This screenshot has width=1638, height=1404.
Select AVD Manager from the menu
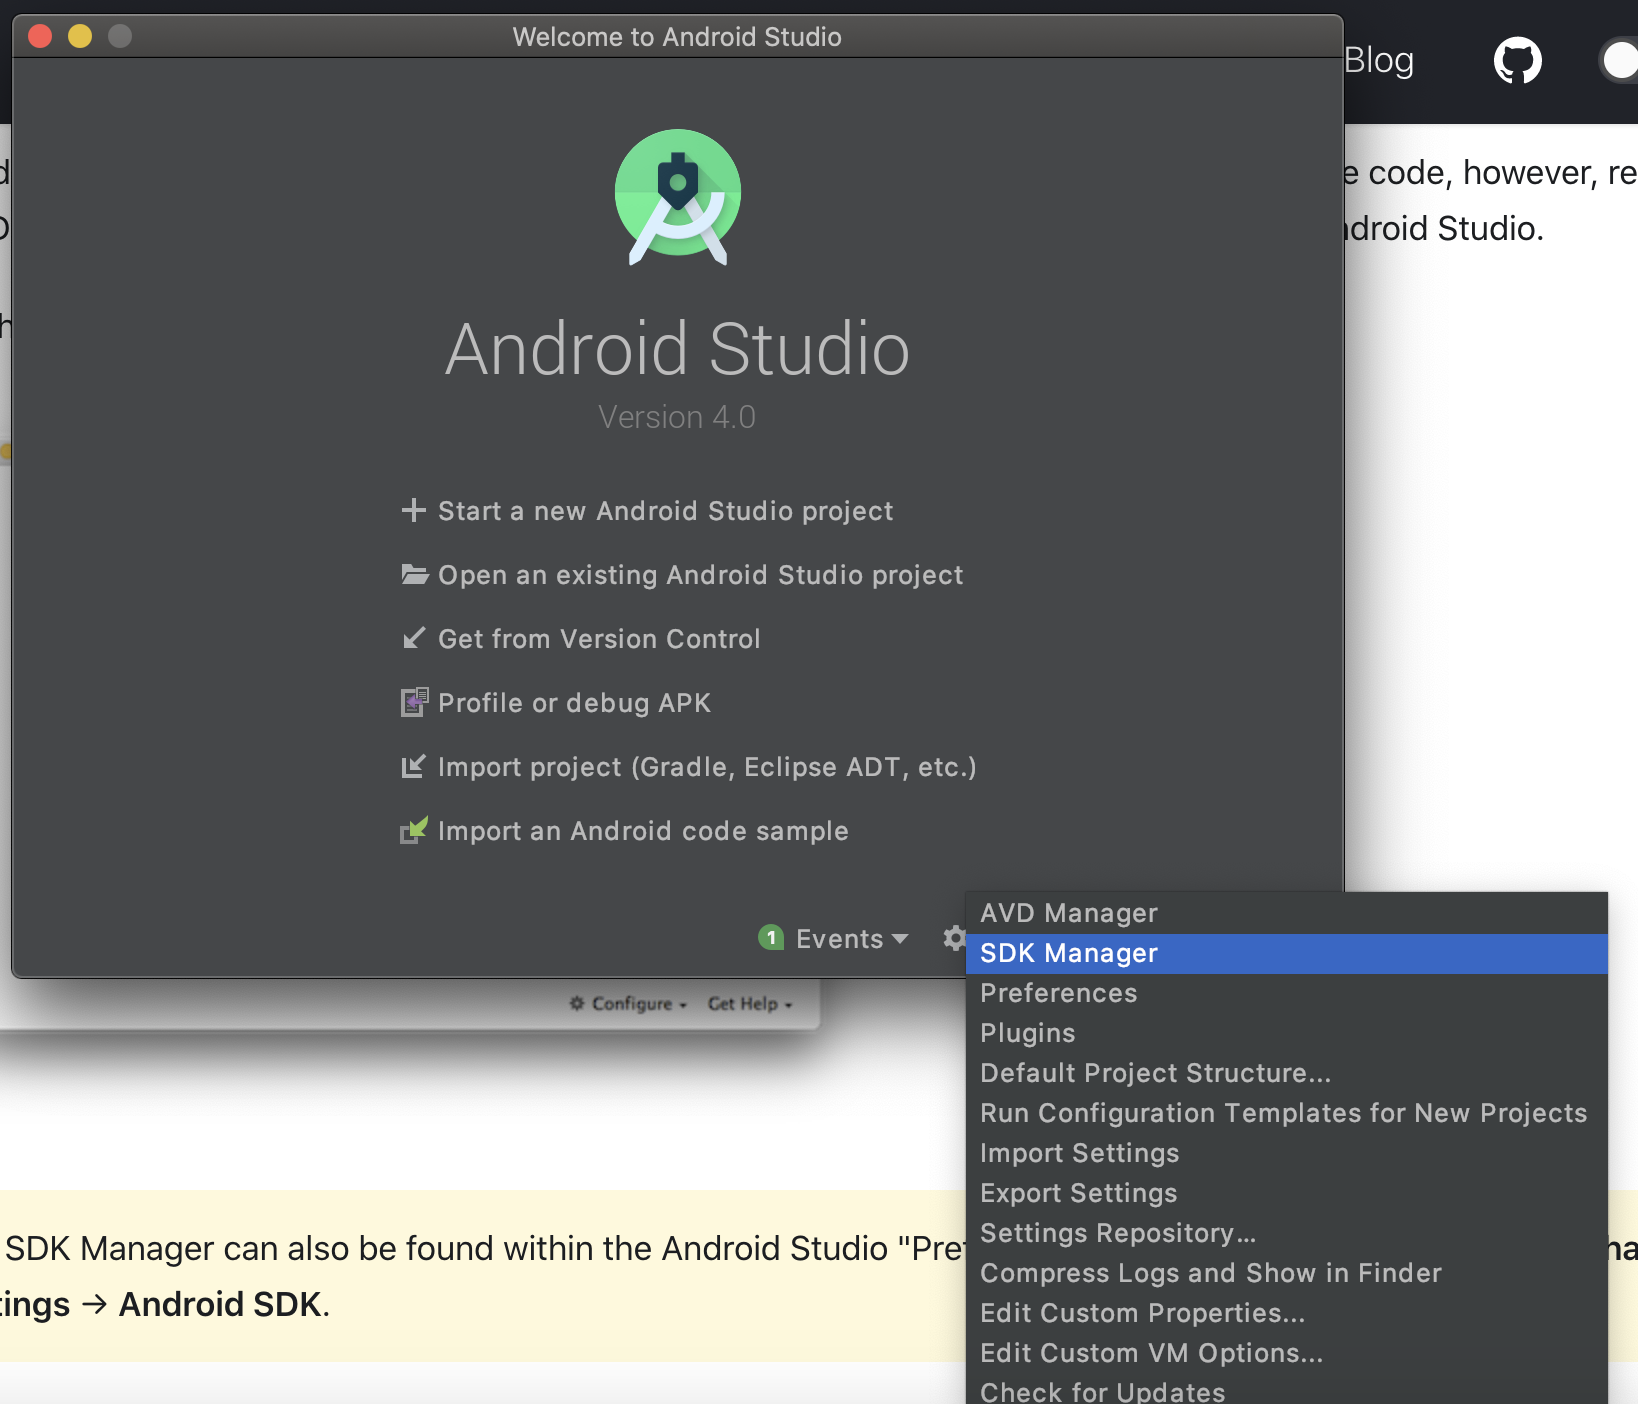(x=1286, y=913)
